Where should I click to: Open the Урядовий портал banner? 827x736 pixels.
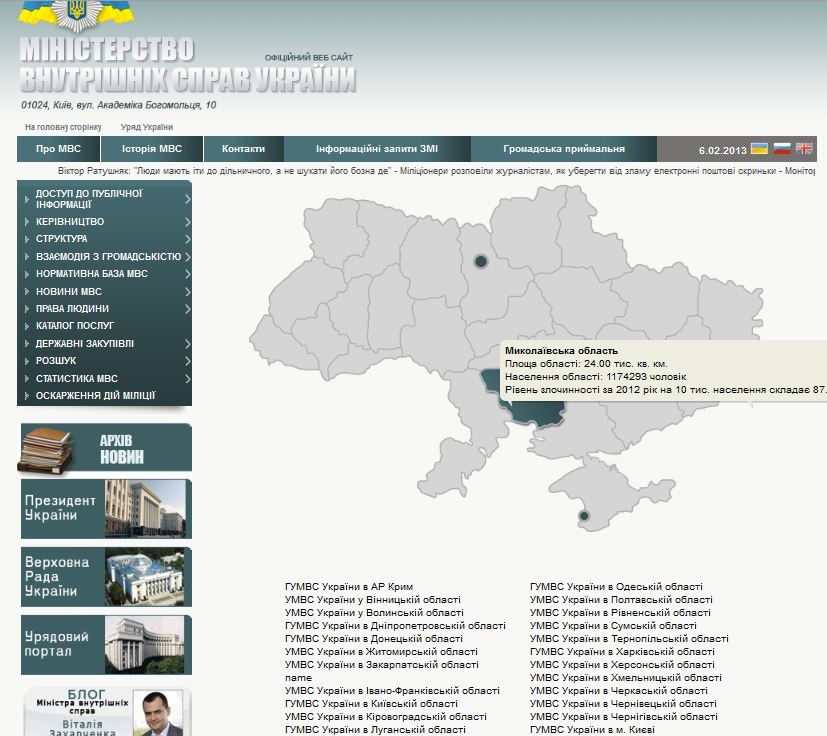coord(105,645)
